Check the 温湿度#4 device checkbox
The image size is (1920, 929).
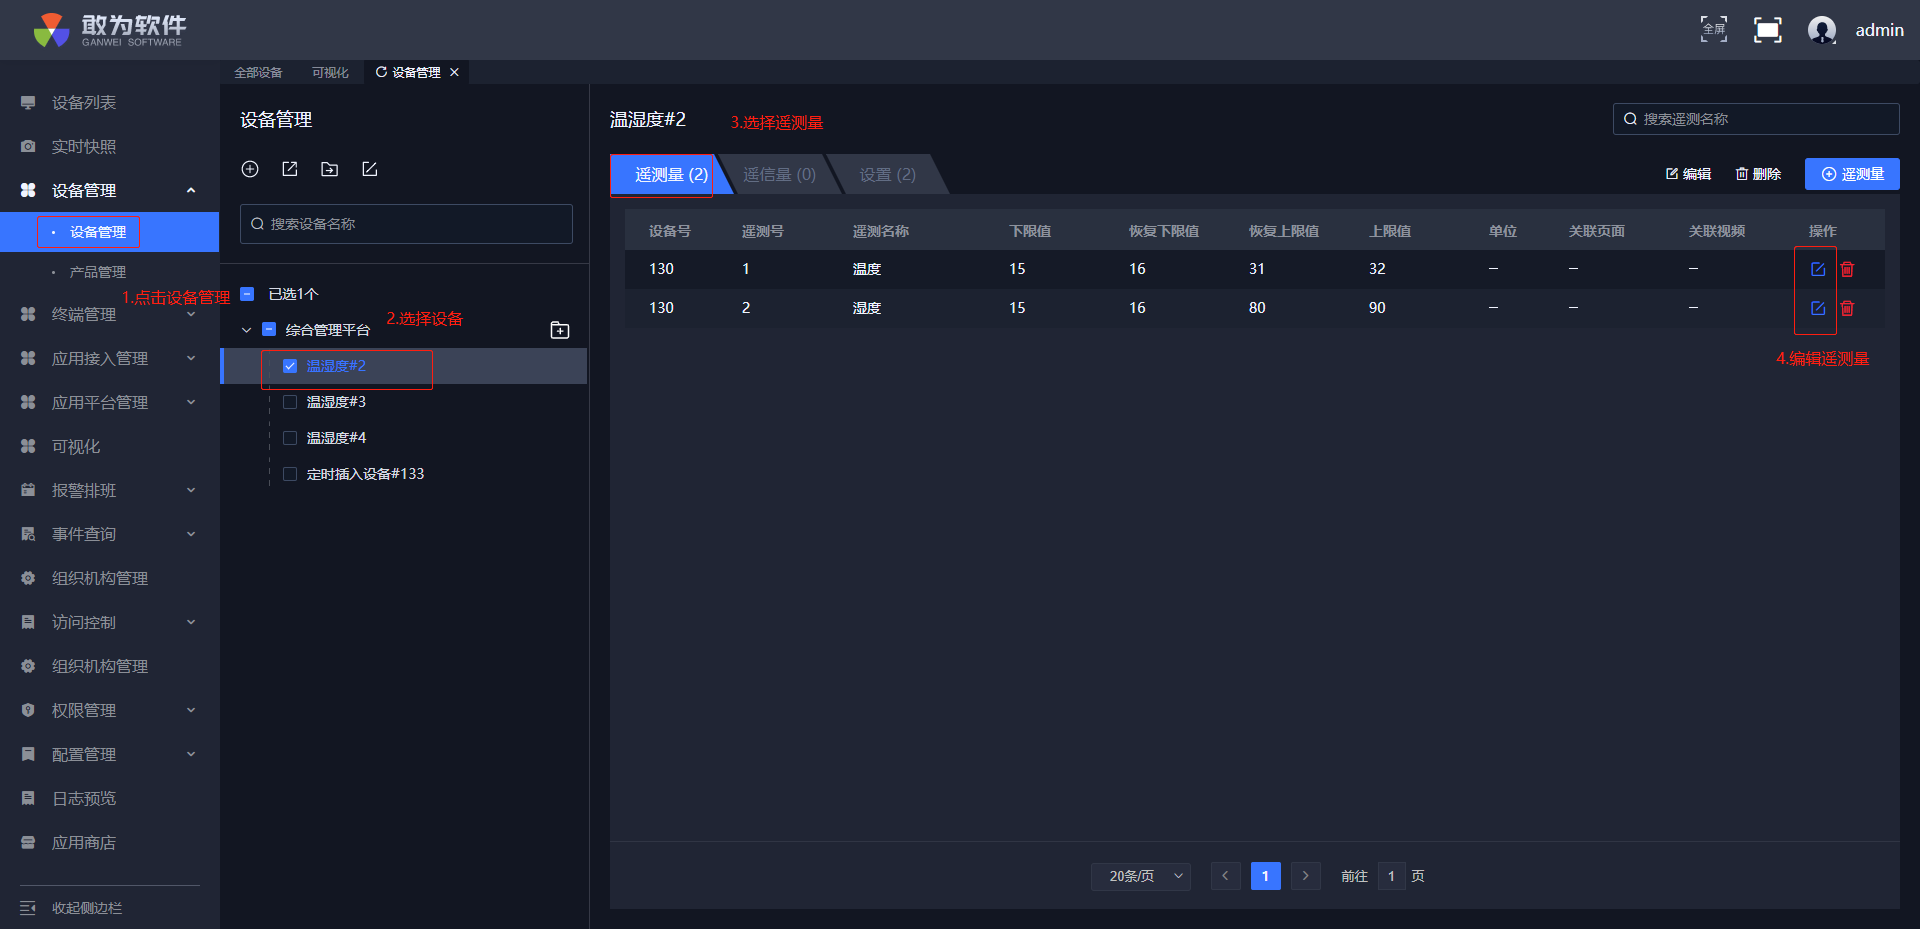(290, 438)
